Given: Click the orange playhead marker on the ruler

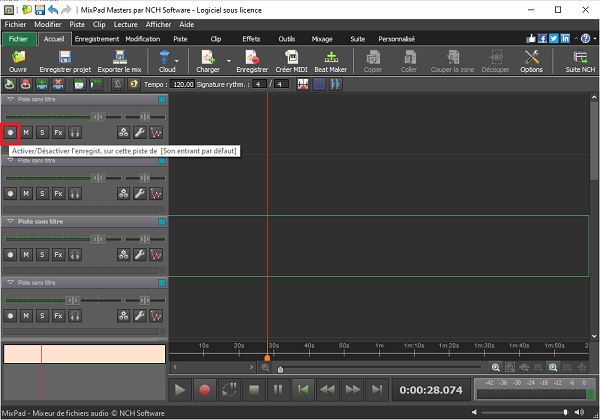Looking at the screenshot, I should [x=267, y=358].
